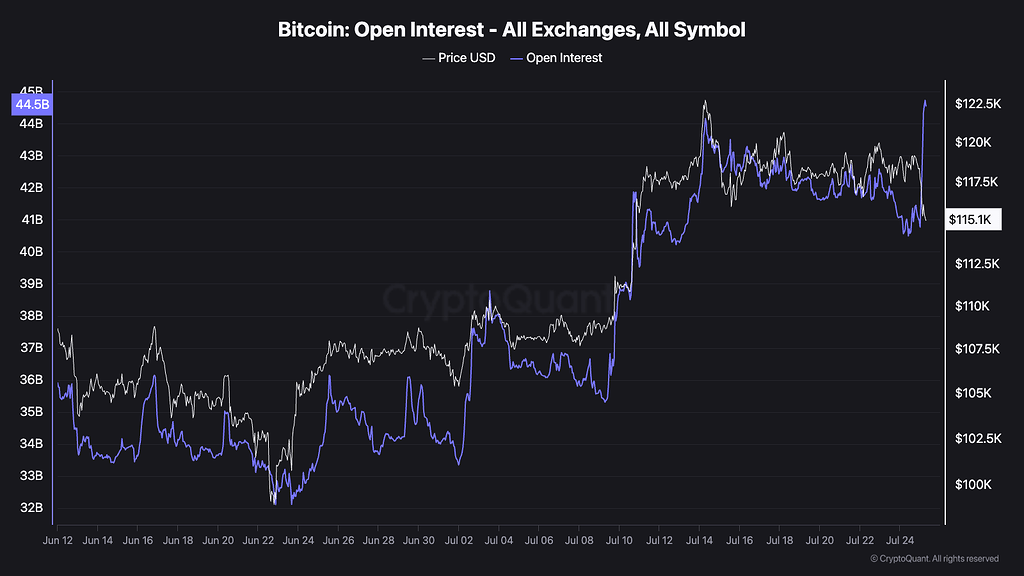The image size is (1024, 576).
Task: Click the CryptoQuant watermark in chart center
Action: [496, 300]
